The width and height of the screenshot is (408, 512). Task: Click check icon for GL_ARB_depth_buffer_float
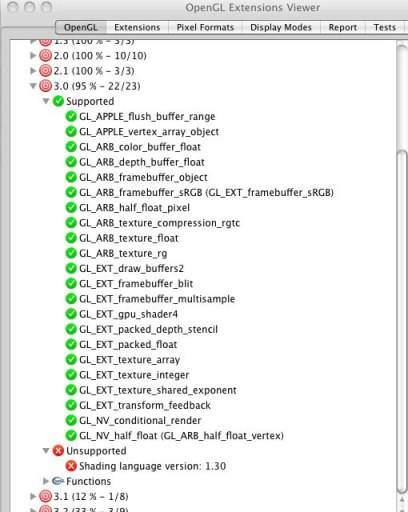coord(71,162)
